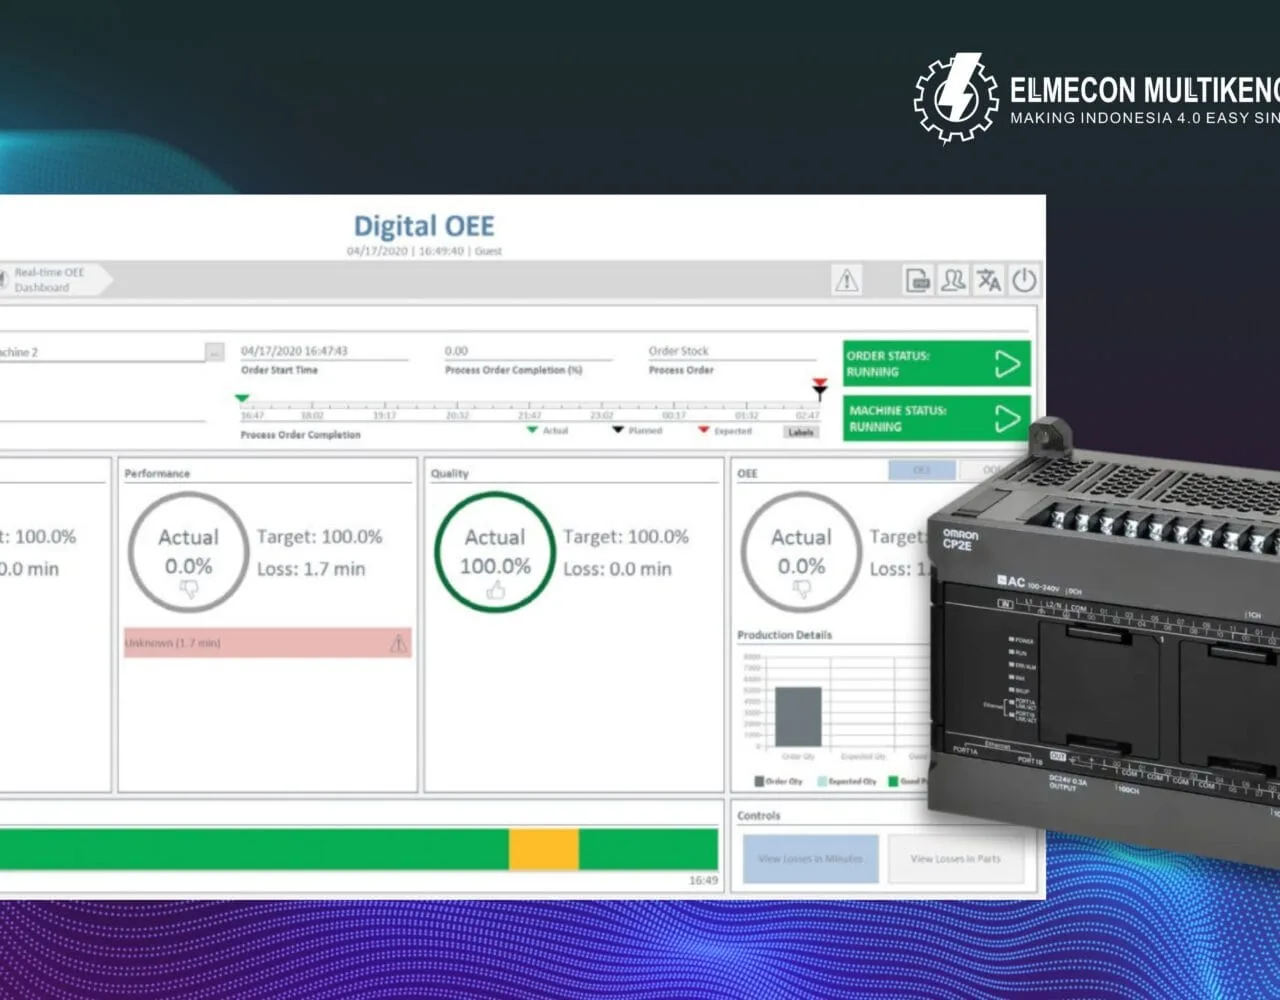Image resolution: width=1280 pixels, height=1000 pixels.
Task: Click the users account icon
Action: [x=955, y=281]
